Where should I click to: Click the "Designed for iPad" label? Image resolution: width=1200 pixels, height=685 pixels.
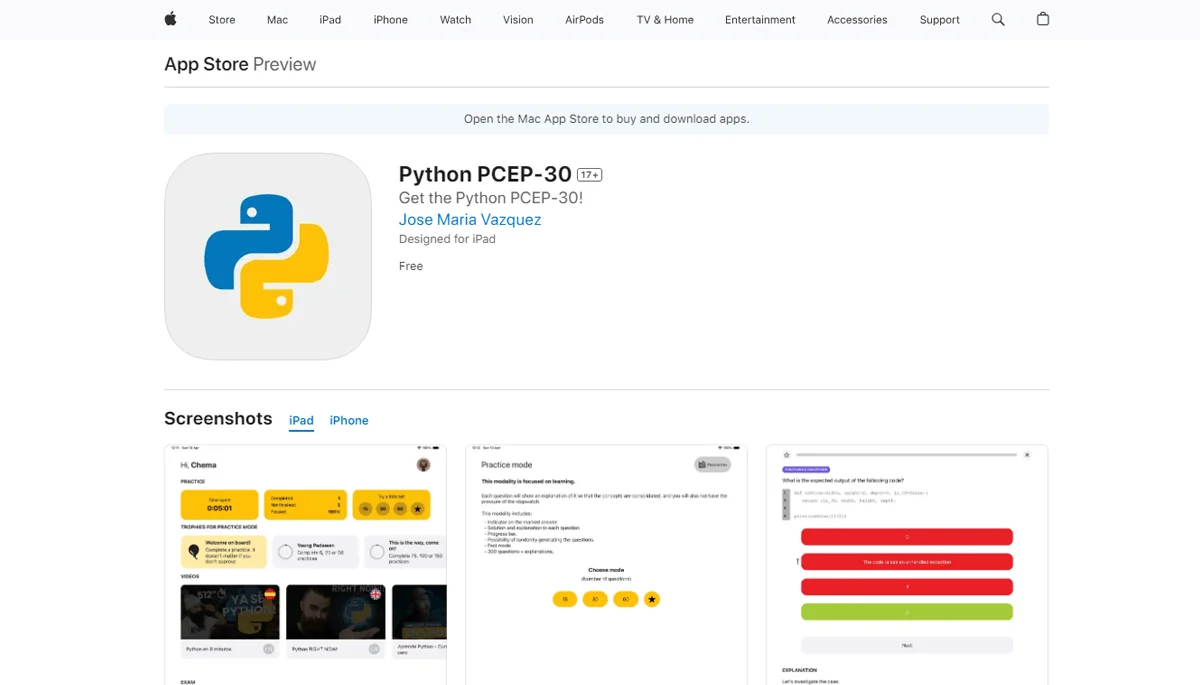pyautogui.click(x=447, y=240)
